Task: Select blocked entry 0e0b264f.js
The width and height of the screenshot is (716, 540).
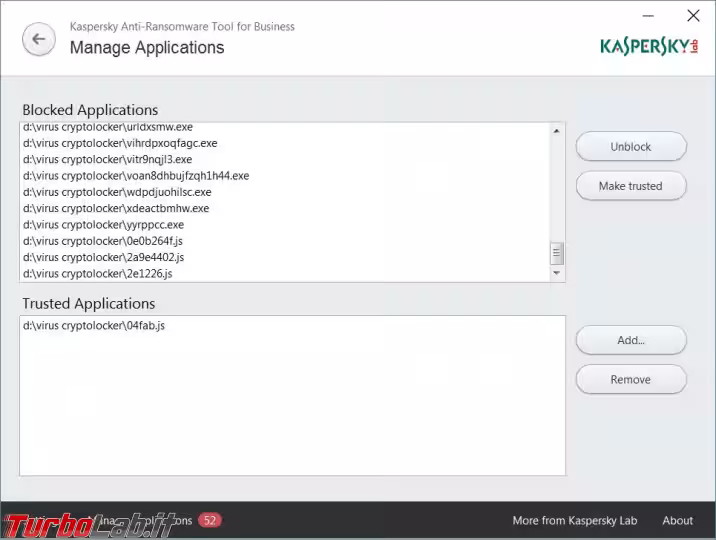Action: pos(285,241)
